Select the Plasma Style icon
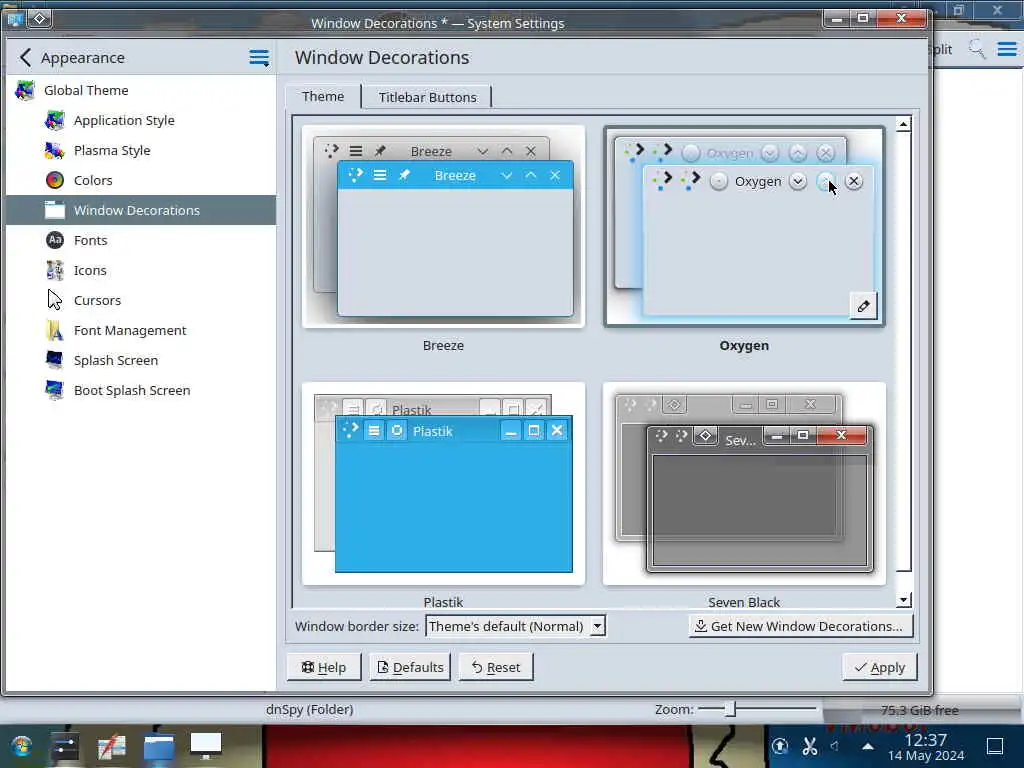Image resolution: width=1024 pixels, height=768 pixels. [55, 150]
